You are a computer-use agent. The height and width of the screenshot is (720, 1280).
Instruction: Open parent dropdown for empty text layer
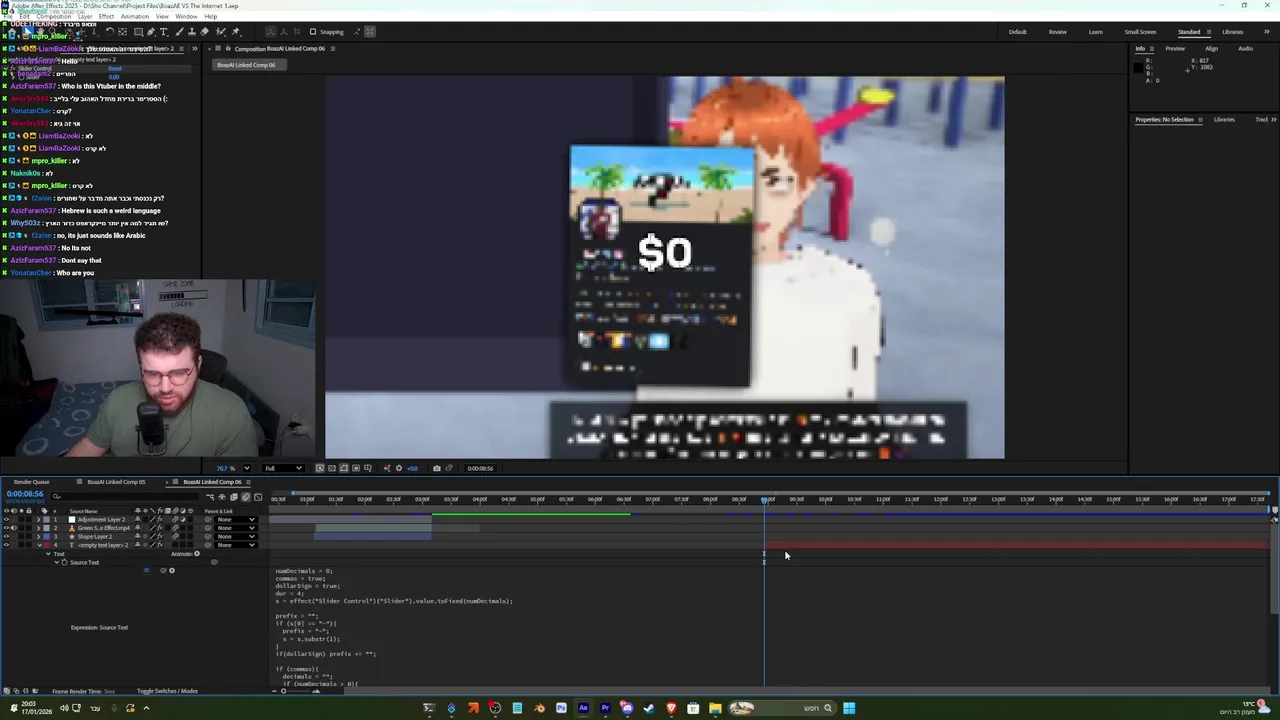click(236, 545)
